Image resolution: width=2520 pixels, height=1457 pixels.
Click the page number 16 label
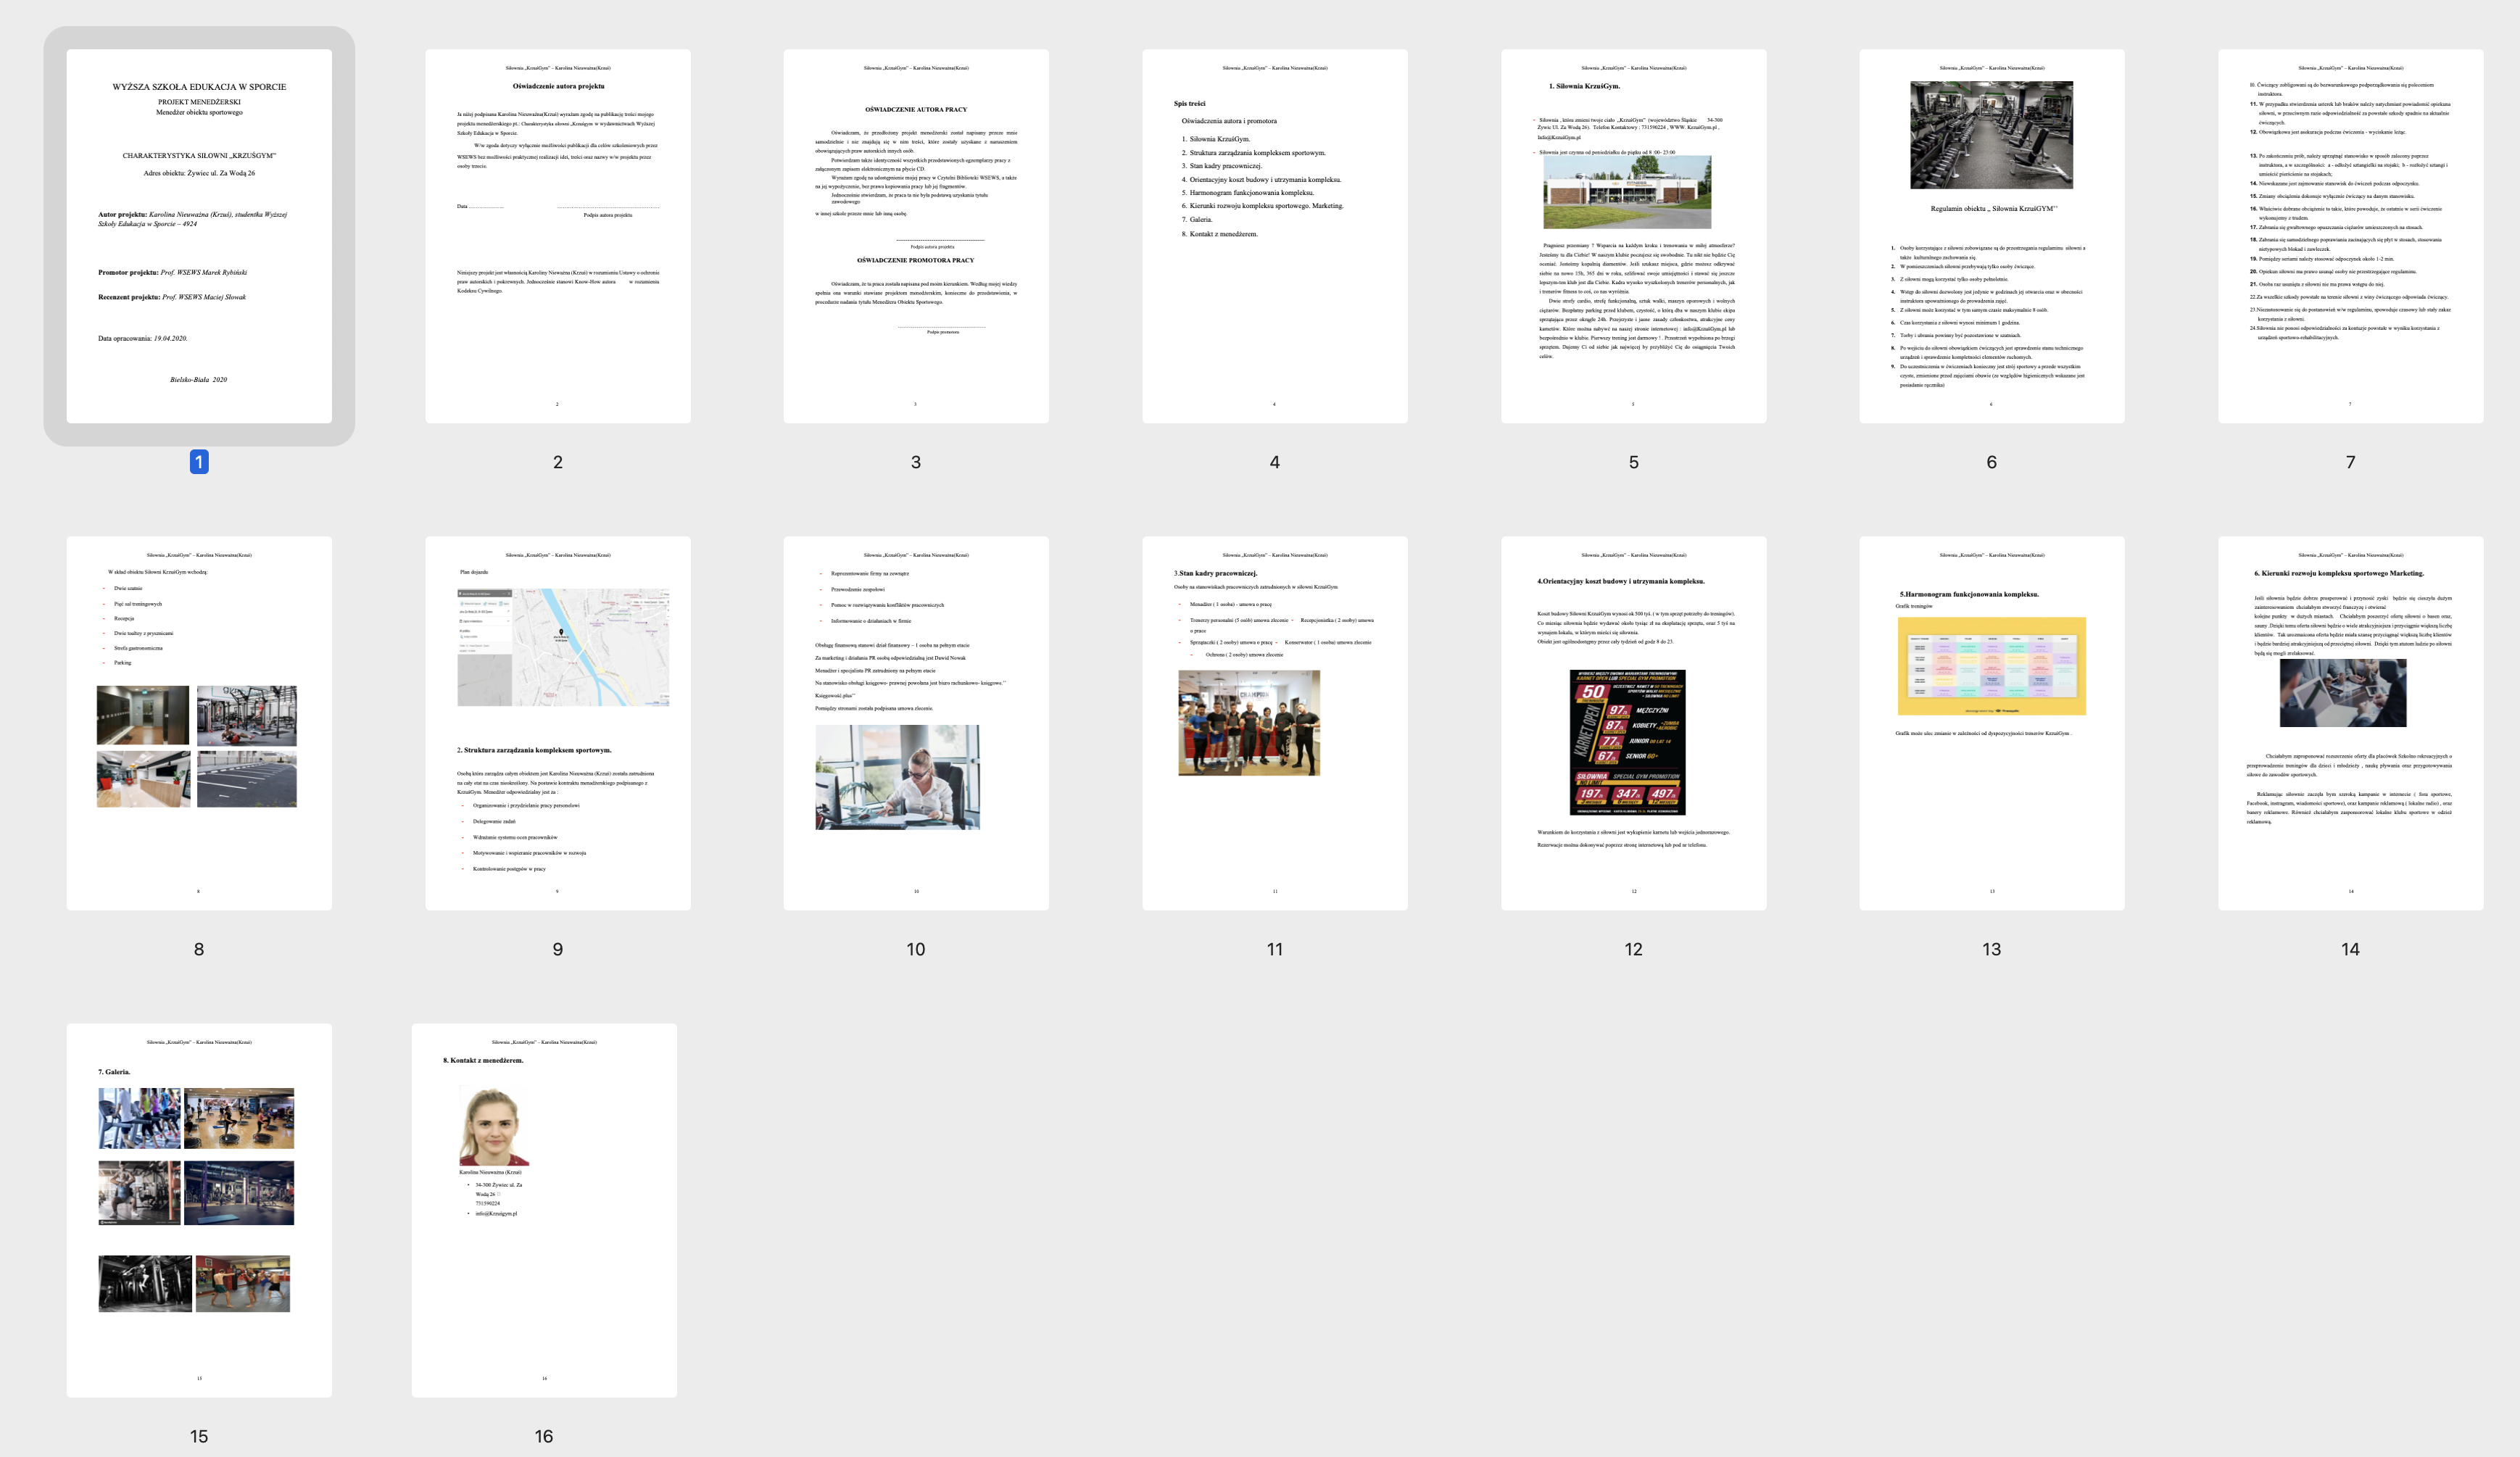click(544, 1436)
